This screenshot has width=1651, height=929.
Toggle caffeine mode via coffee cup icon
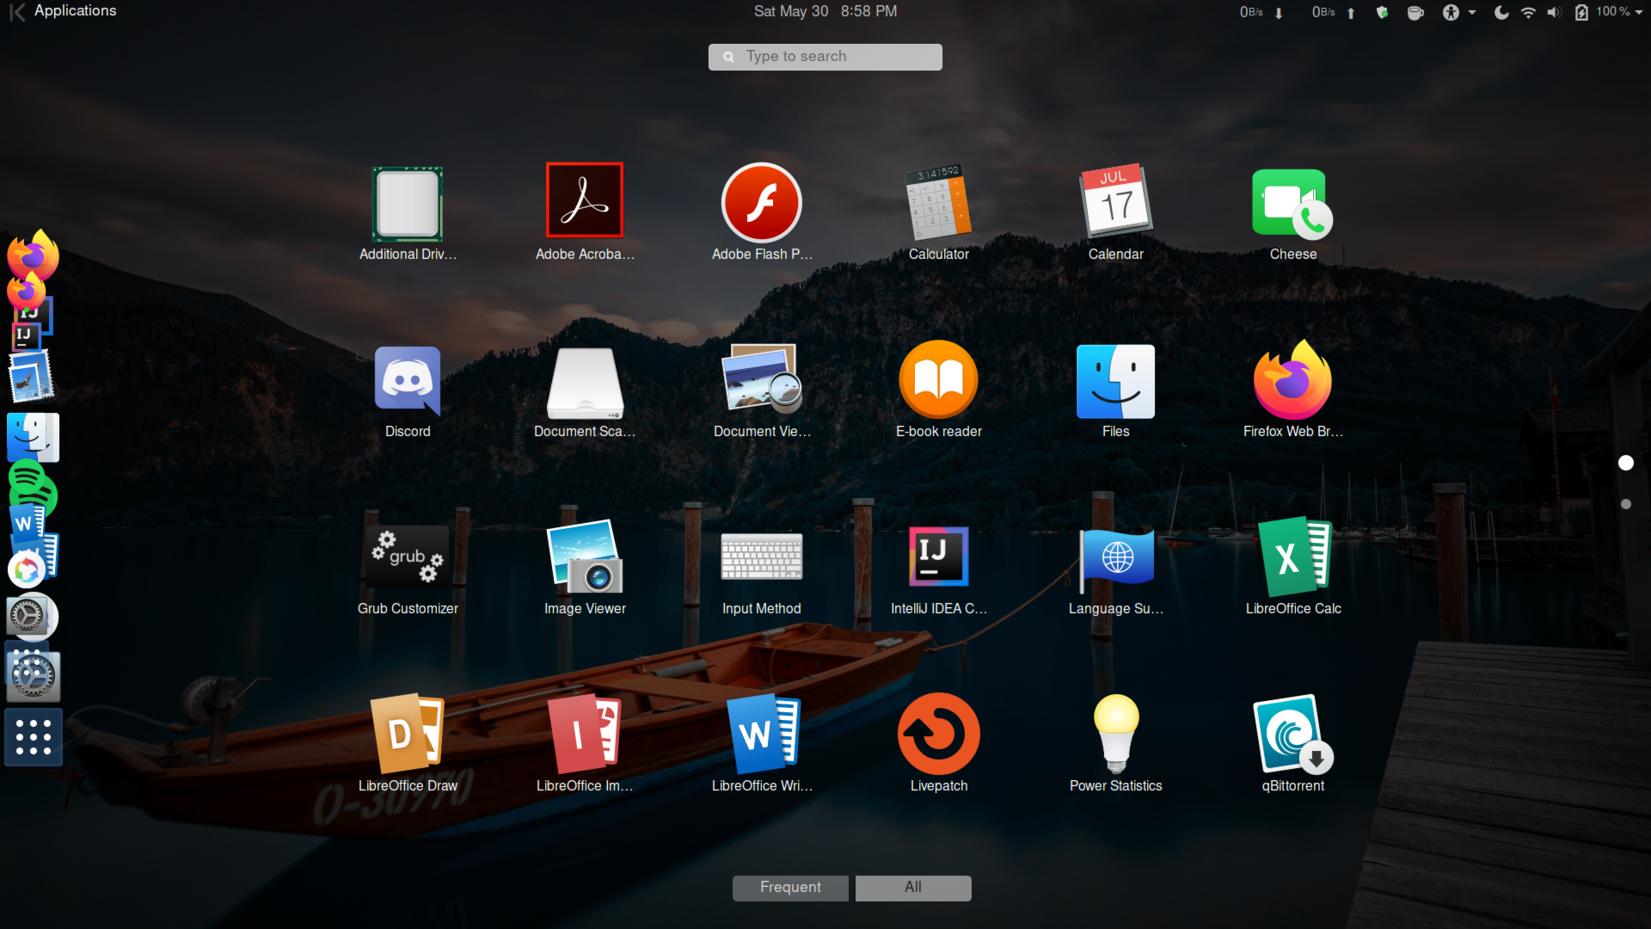pos(1415,13)
